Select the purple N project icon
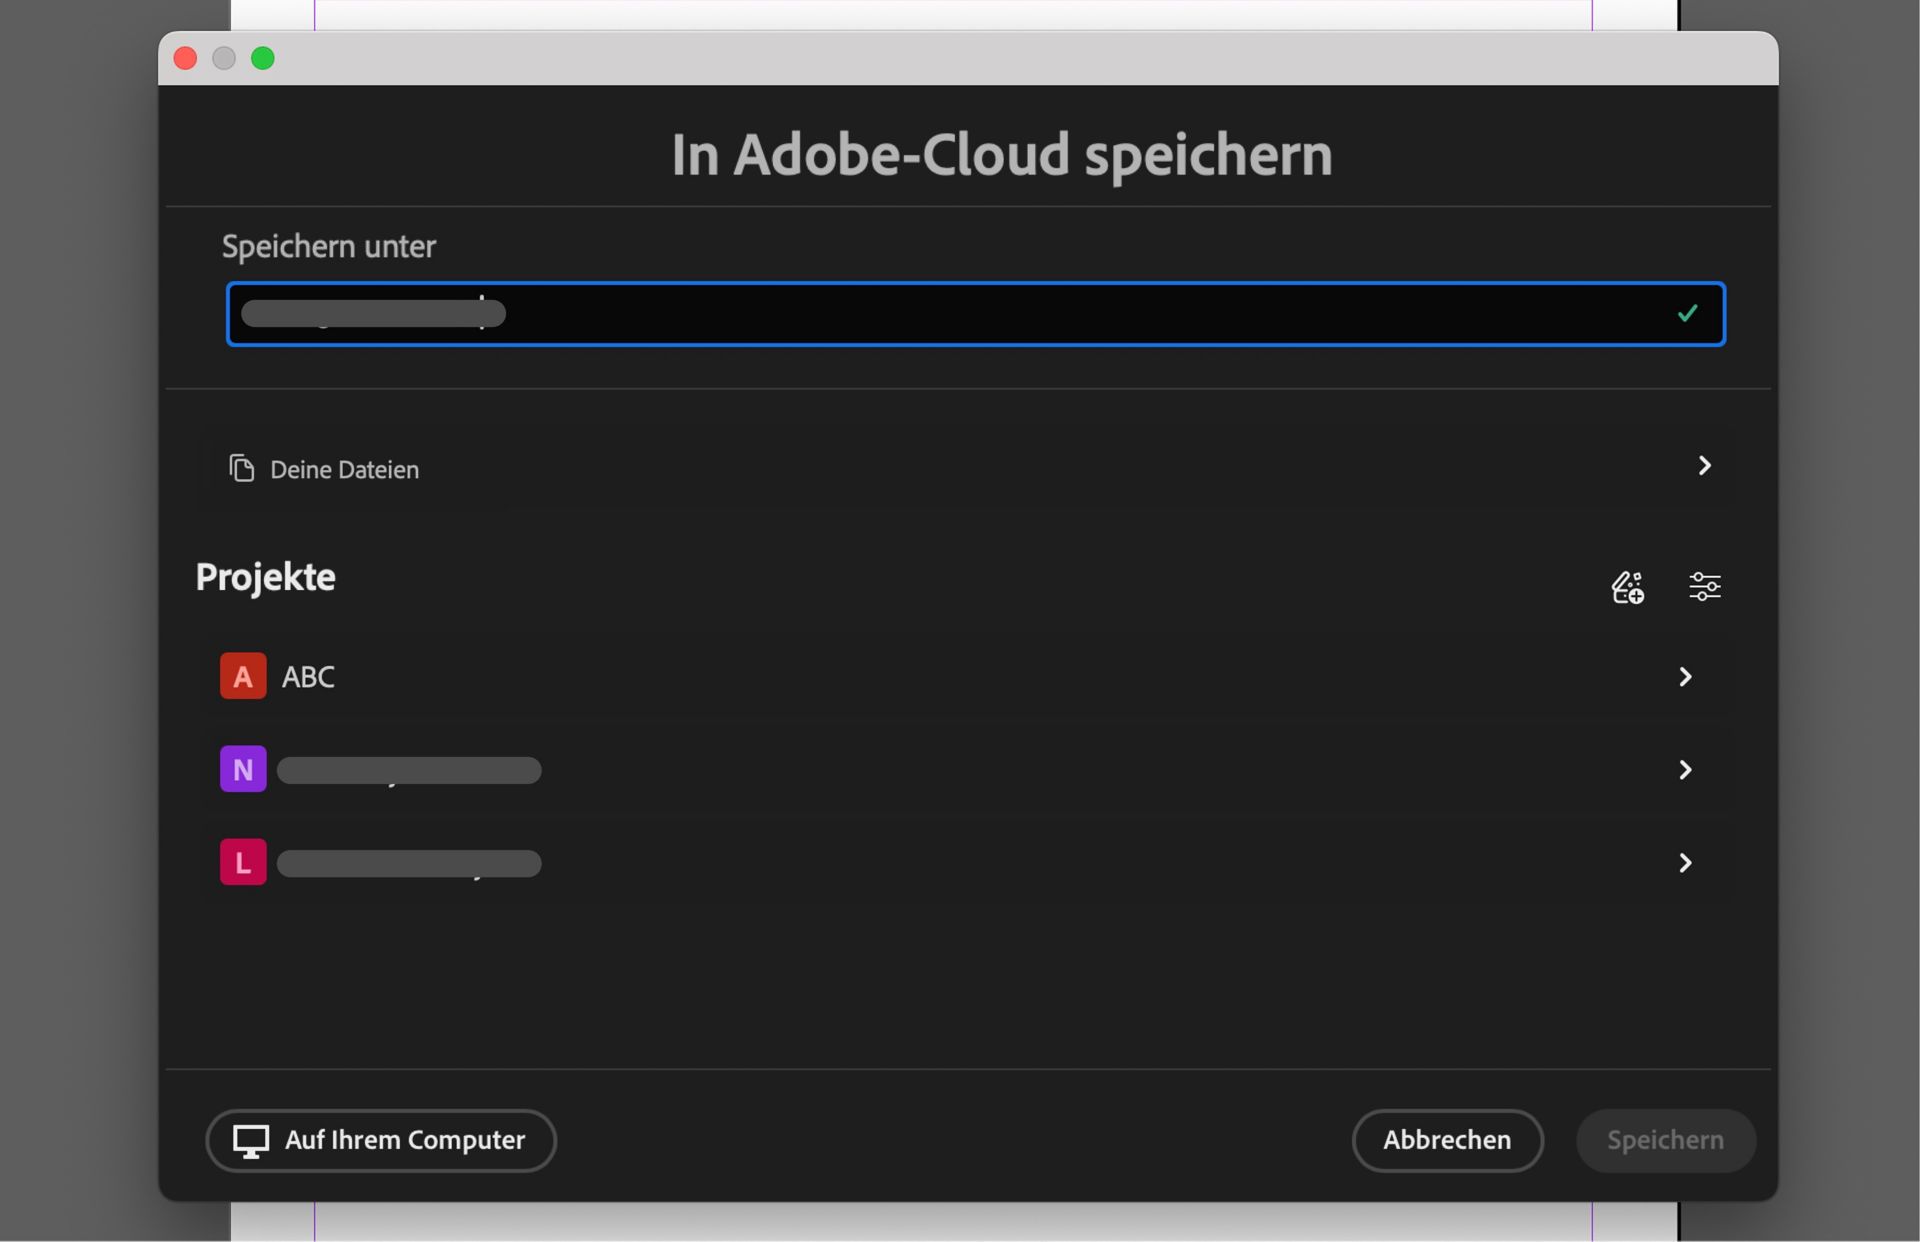Screen dimensions: 1920x1242 click(242, 769)
